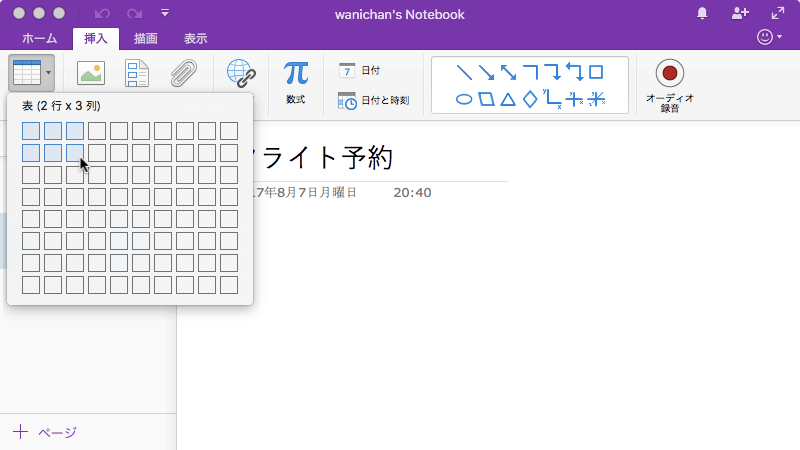Screen dimensions: 800x450
Task: Select the elbow arrow connector shape
Action: coord(553,72)
